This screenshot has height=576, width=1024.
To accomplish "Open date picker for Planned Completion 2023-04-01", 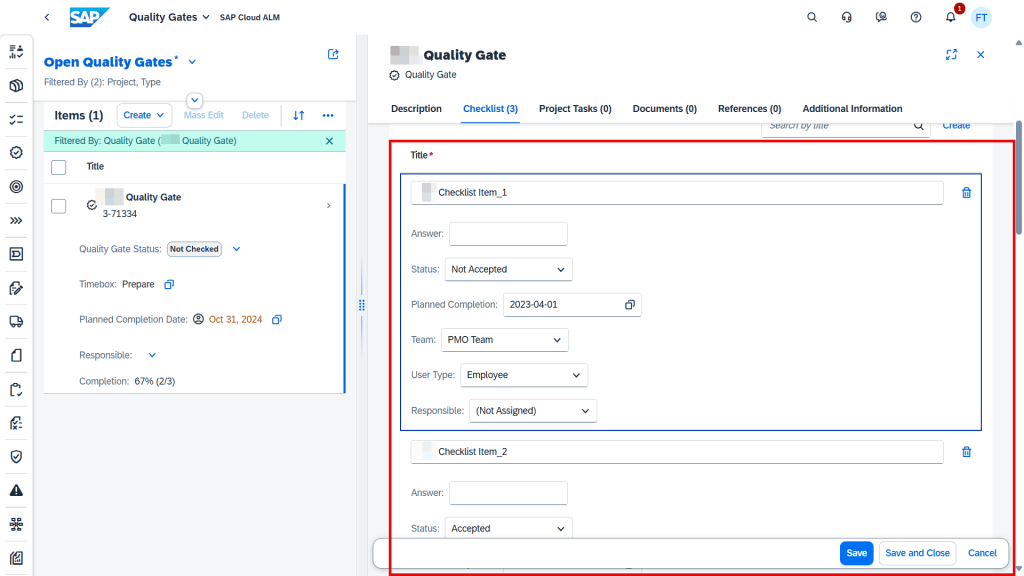I will click(630, 305).
